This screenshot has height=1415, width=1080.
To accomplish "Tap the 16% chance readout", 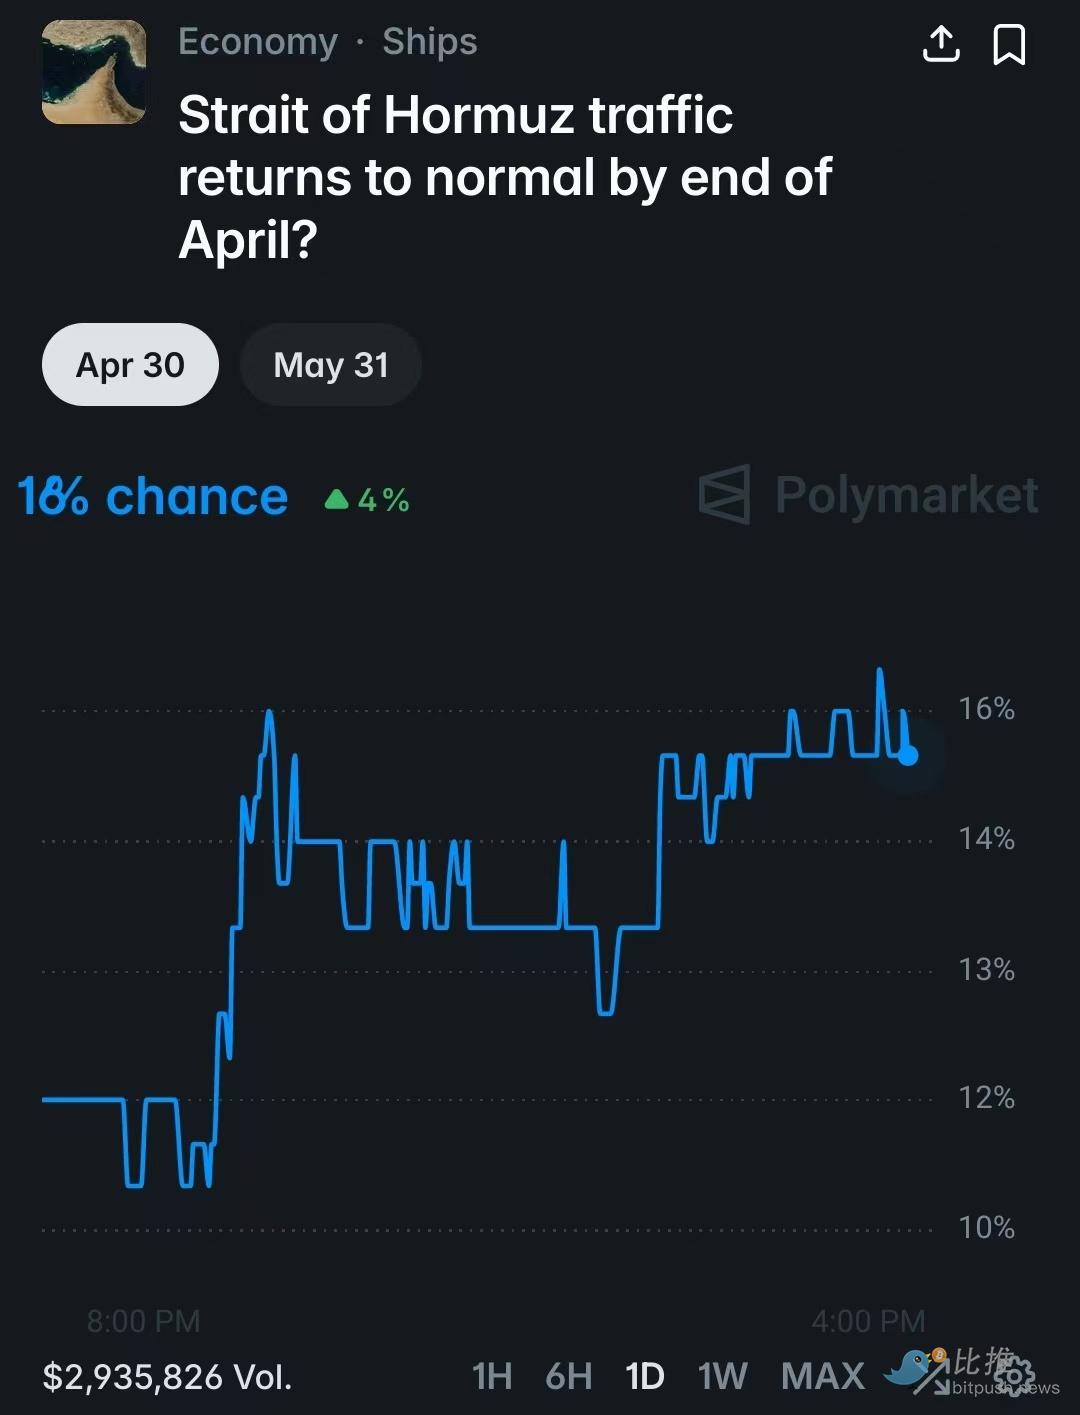I will 153,497.
